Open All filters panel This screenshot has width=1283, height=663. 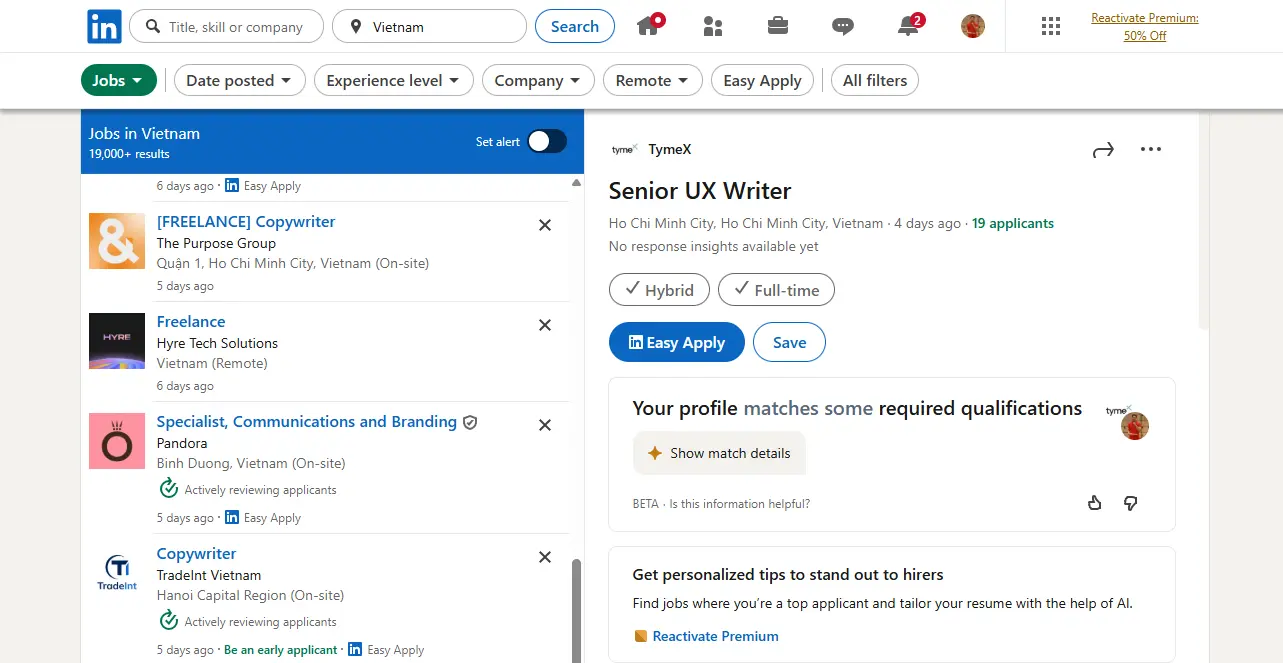click(x=875, y=80)
